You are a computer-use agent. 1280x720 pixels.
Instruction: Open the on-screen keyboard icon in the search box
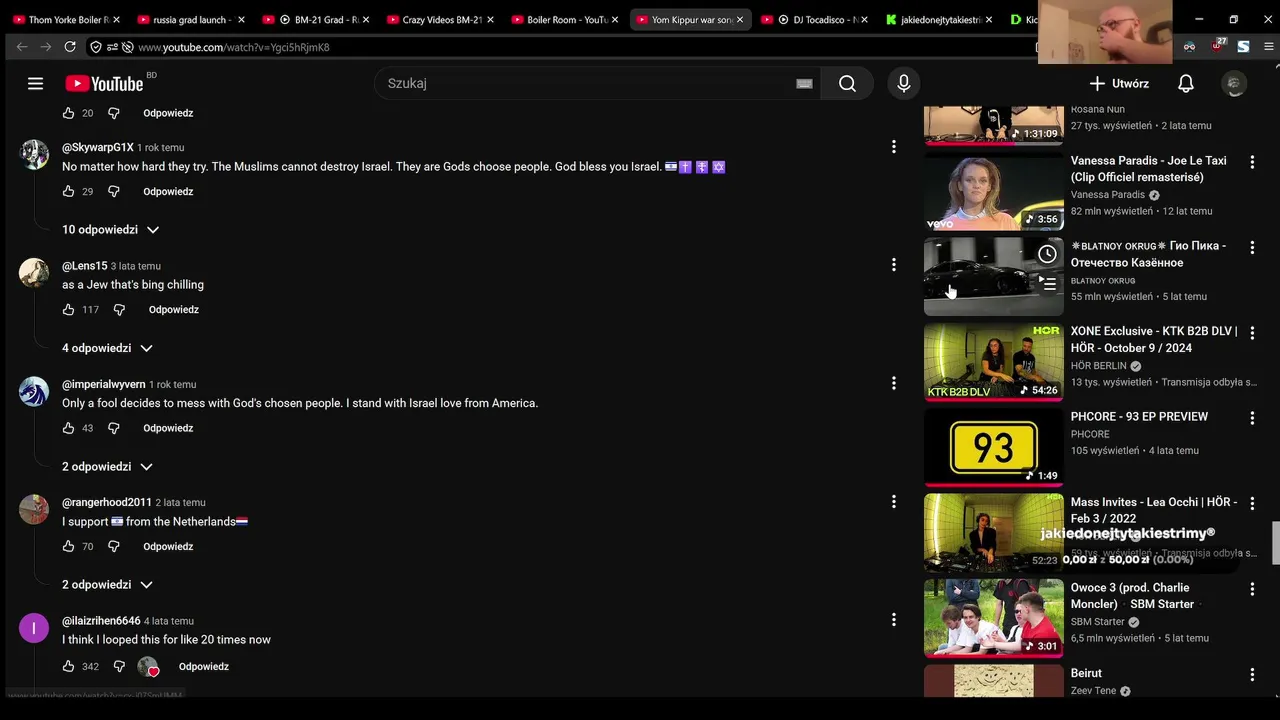(x=804, y=84)
